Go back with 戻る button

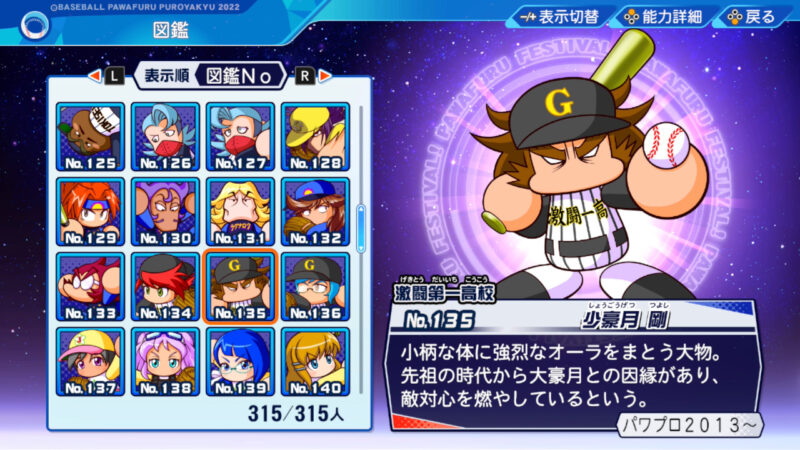[753, 17]
